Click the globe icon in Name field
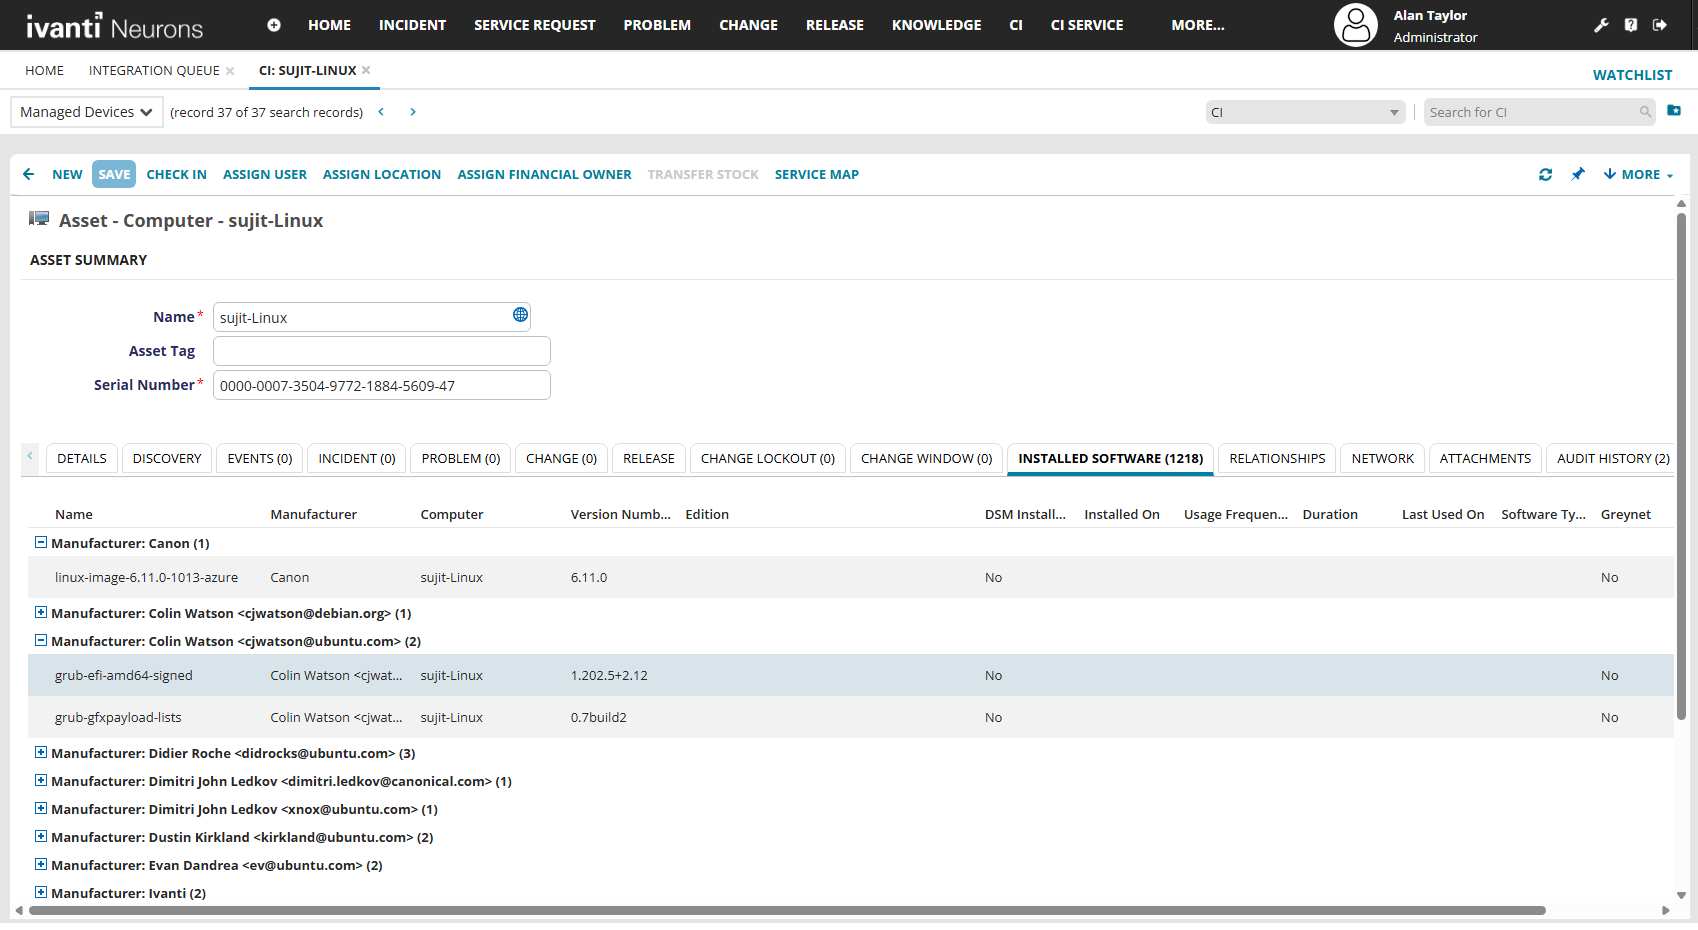 (x=520, y=315)
